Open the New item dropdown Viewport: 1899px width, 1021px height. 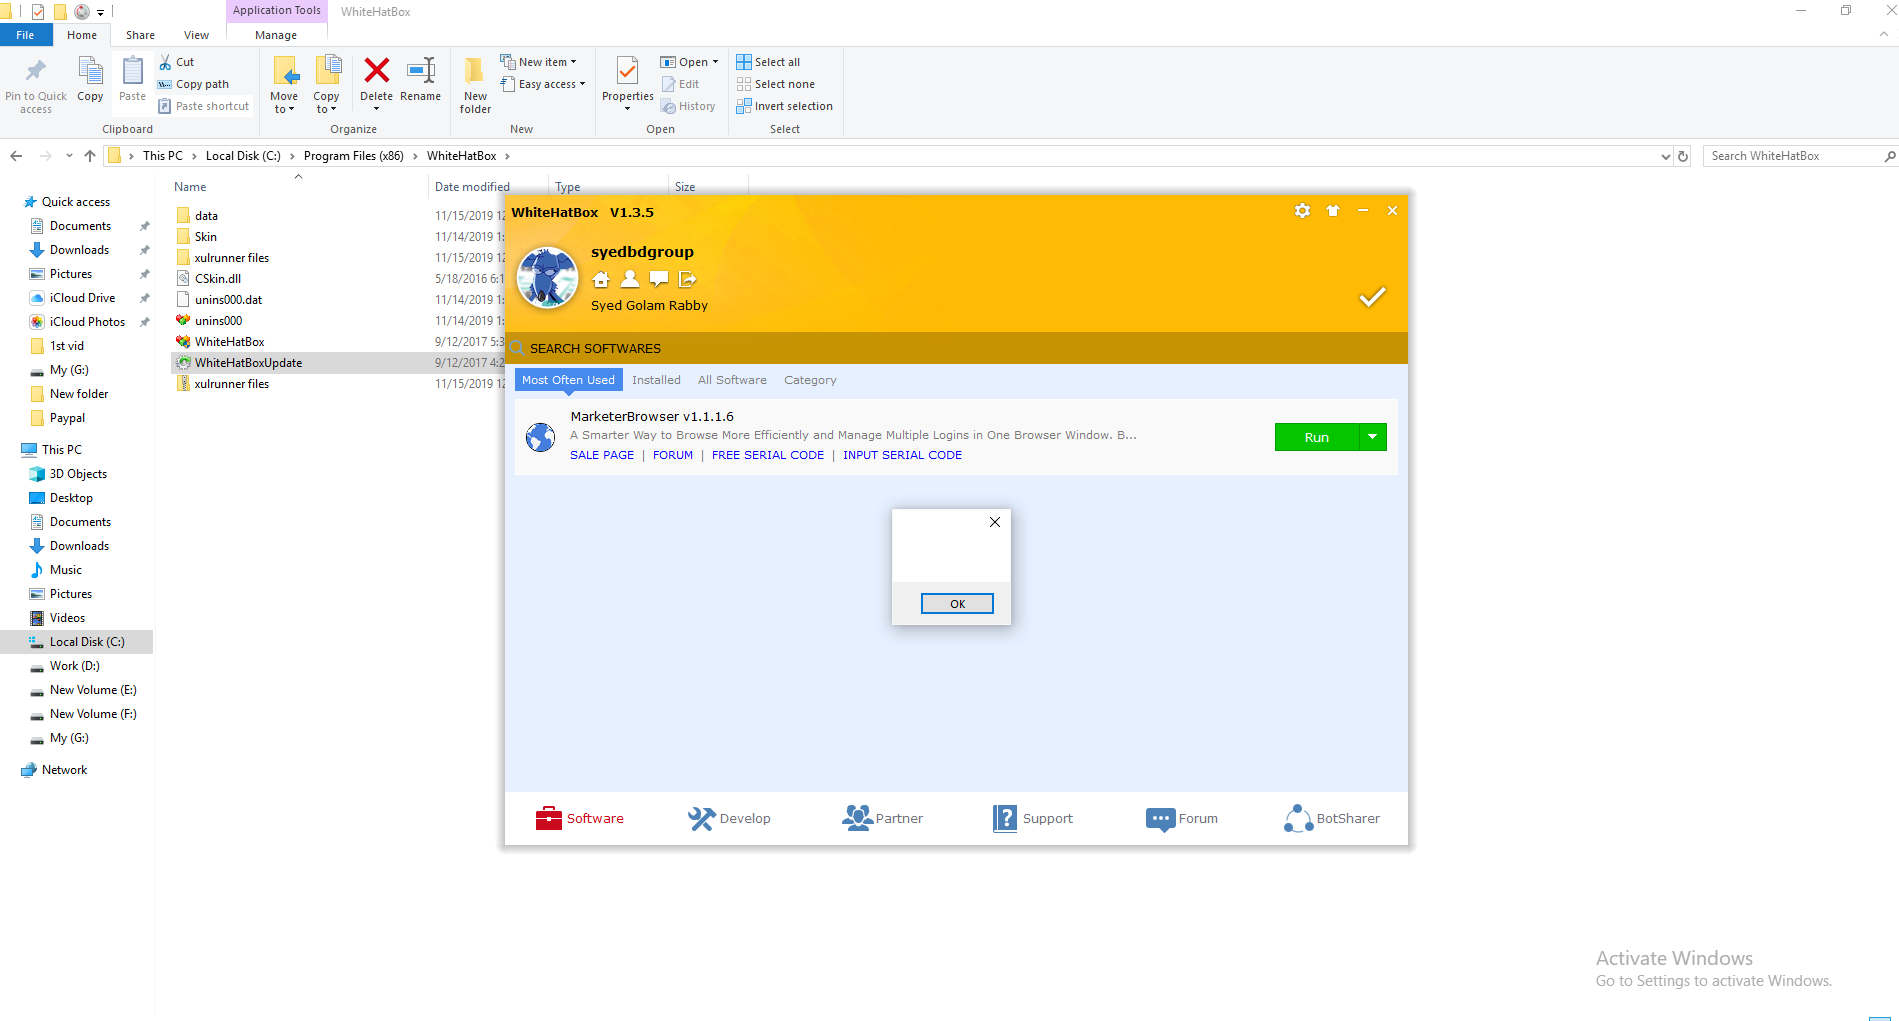(540, 62)
